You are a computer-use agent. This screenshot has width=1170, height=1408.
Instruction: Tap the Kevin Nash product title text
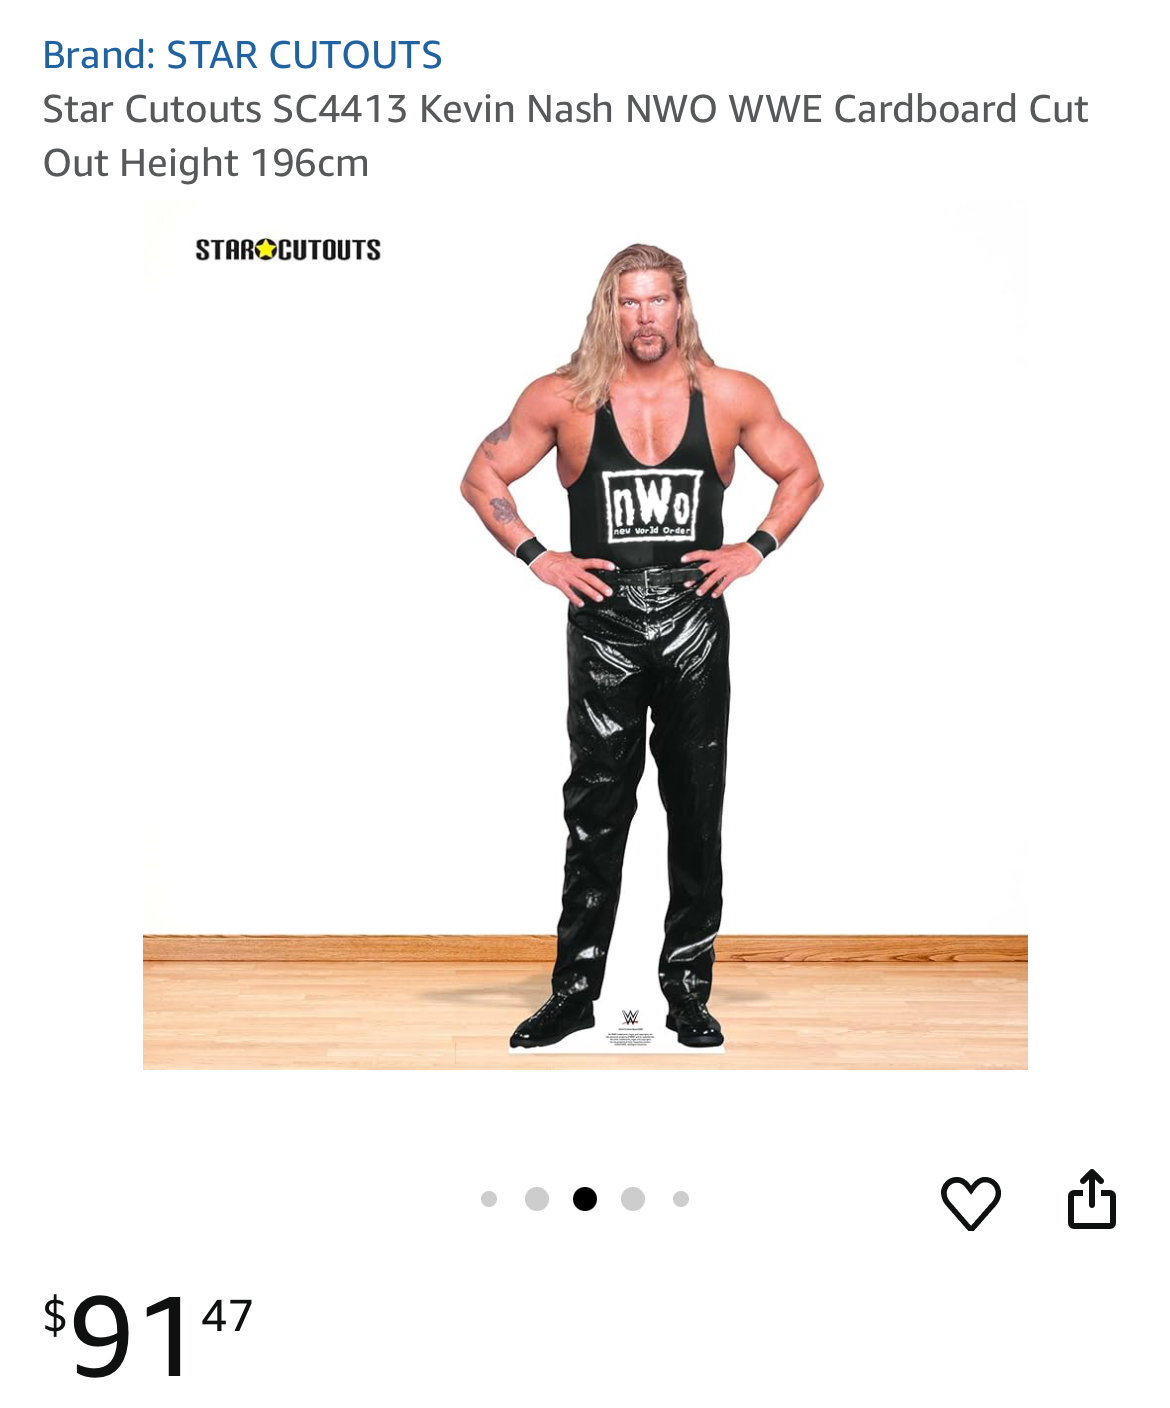565,136
